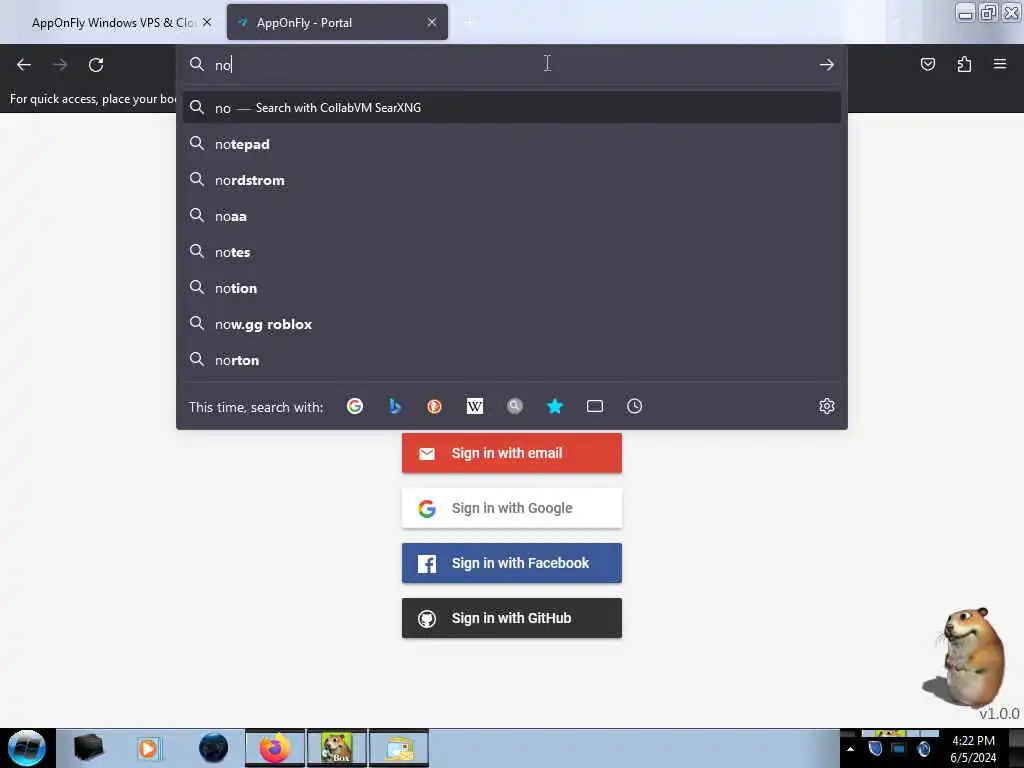Click Sign in with Facebook button
The width and height of the screenshot is (1024, 768).
coord(511,563)
